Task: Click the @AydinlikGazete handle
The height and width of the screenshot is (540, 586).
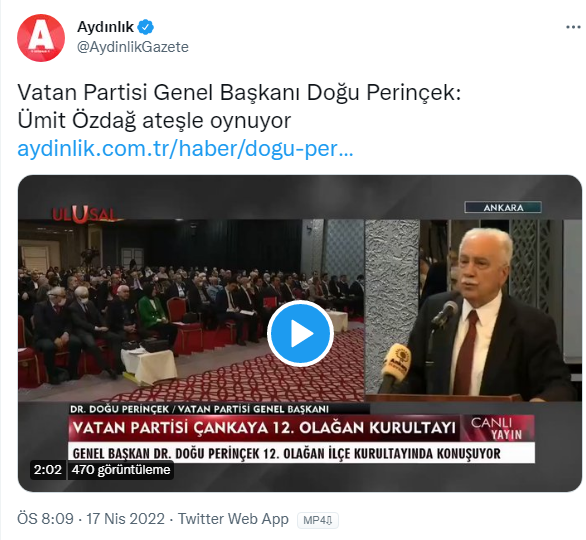Action: 133,47
